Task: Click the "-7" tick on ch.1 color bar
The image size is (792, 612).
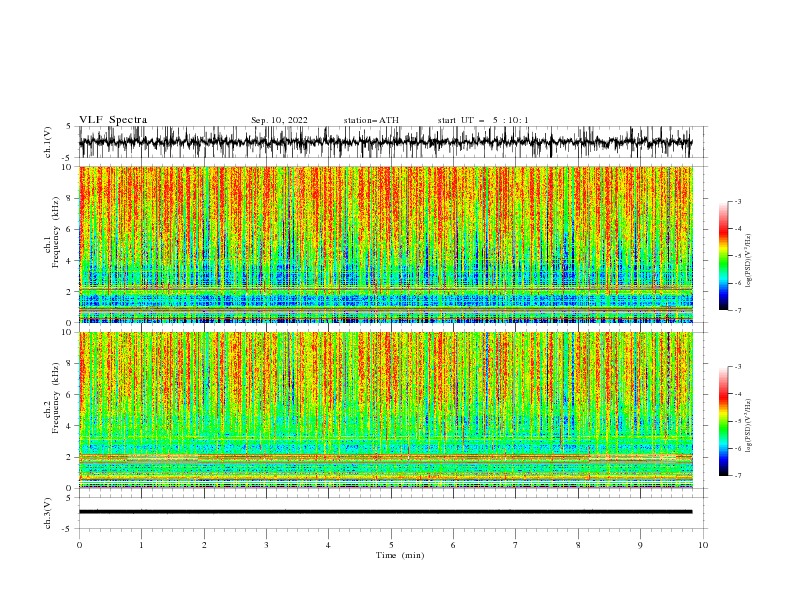Action: point(737,310)
